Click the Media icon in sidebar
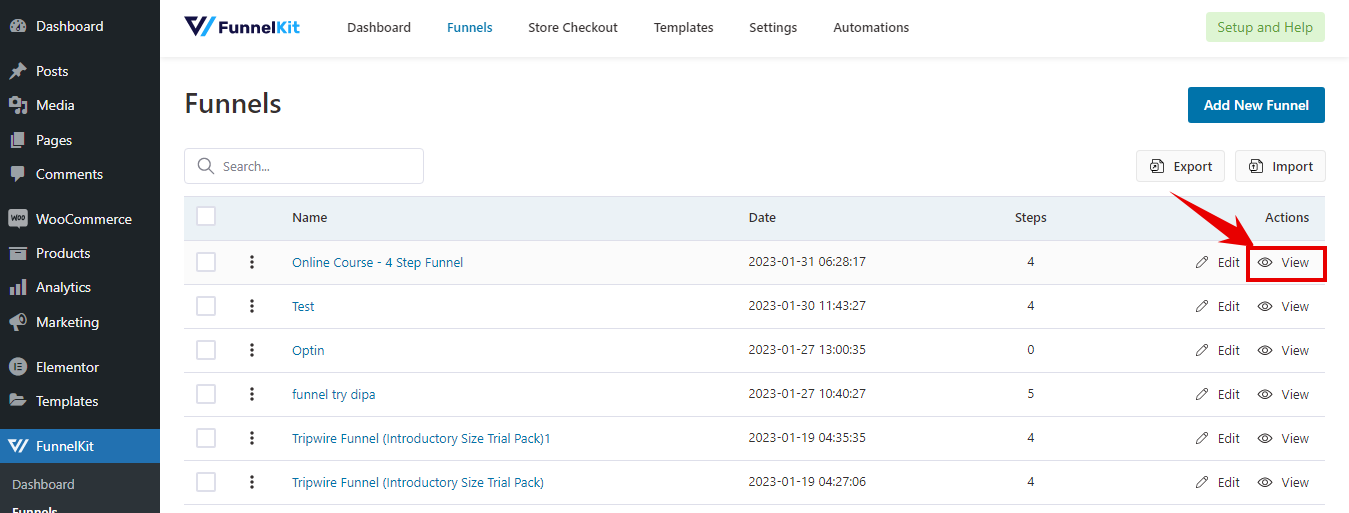The width and height of the screenshot is (1349, 513). coord(18,105)
